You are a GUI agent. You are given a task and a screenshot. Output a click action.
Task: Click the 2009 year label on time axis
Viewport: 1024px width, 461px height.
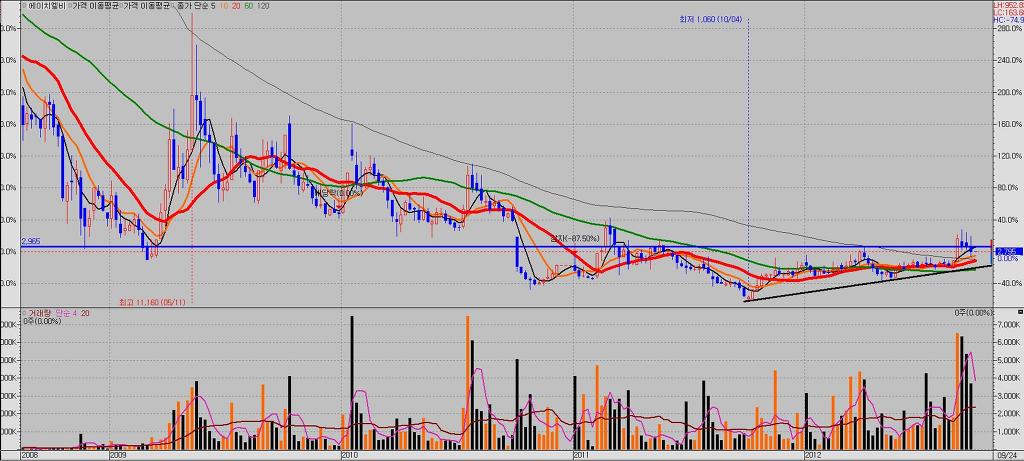pos(118,454)
